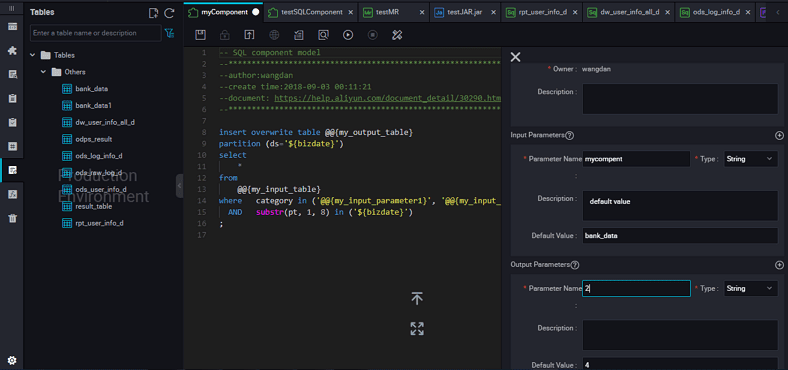Add a new input parameter with plus icon
Viewport: 788px width, 370px height.
pyautogui.click(x=779, y=135)
